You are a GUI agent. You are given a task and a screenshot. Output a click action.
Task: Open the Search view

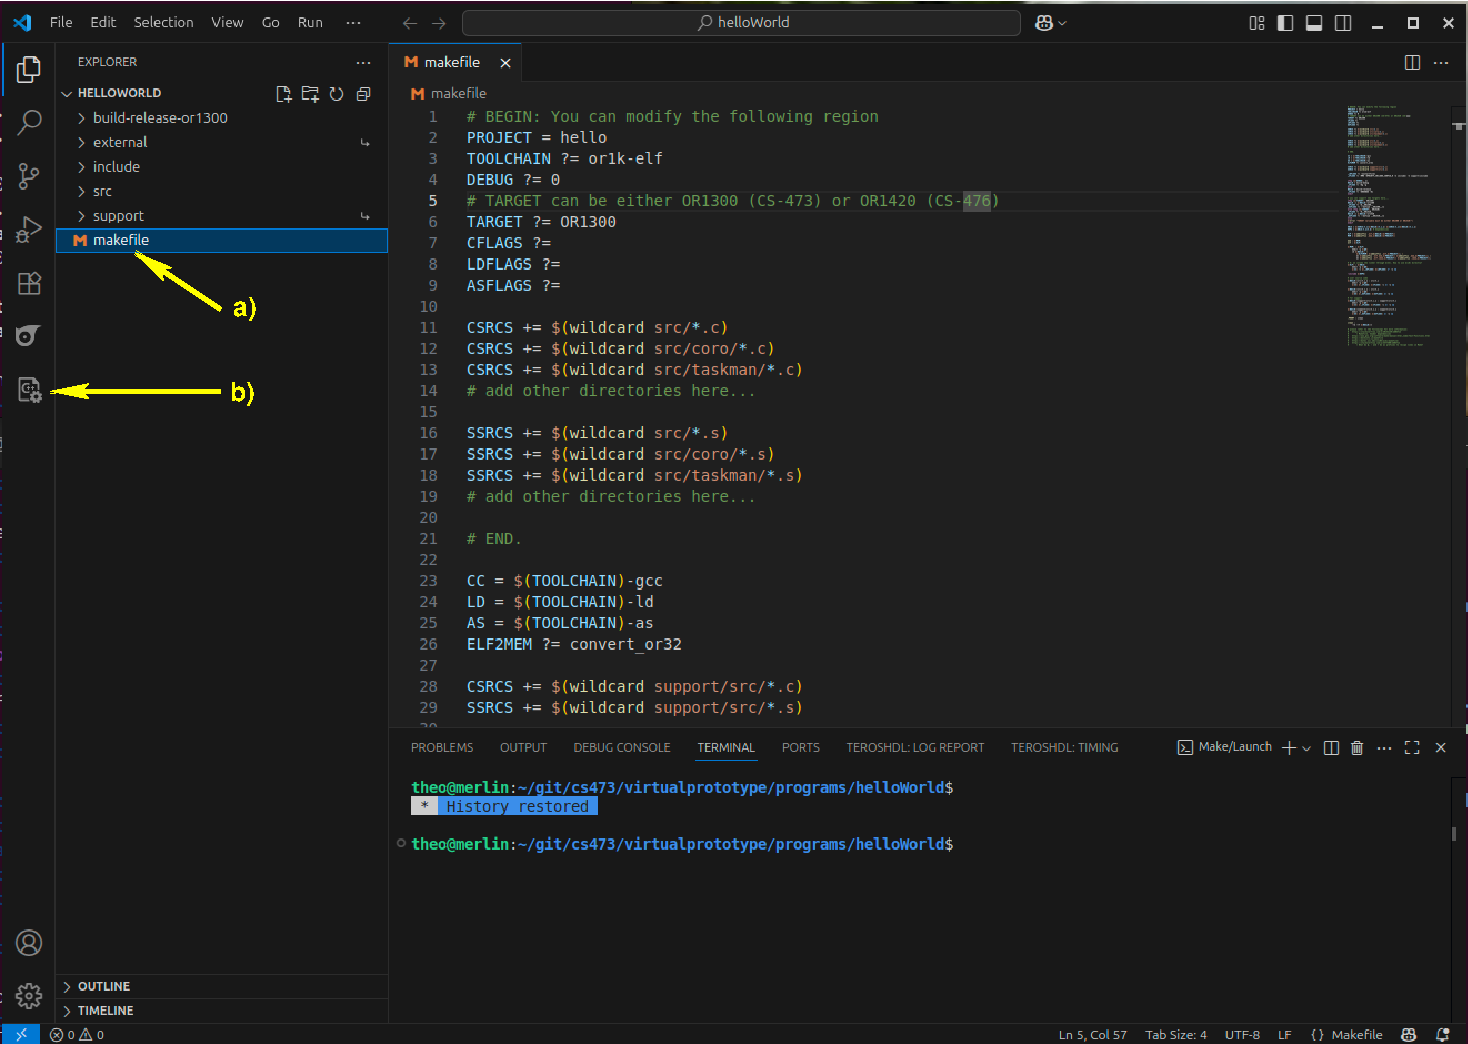coord(29,123)
